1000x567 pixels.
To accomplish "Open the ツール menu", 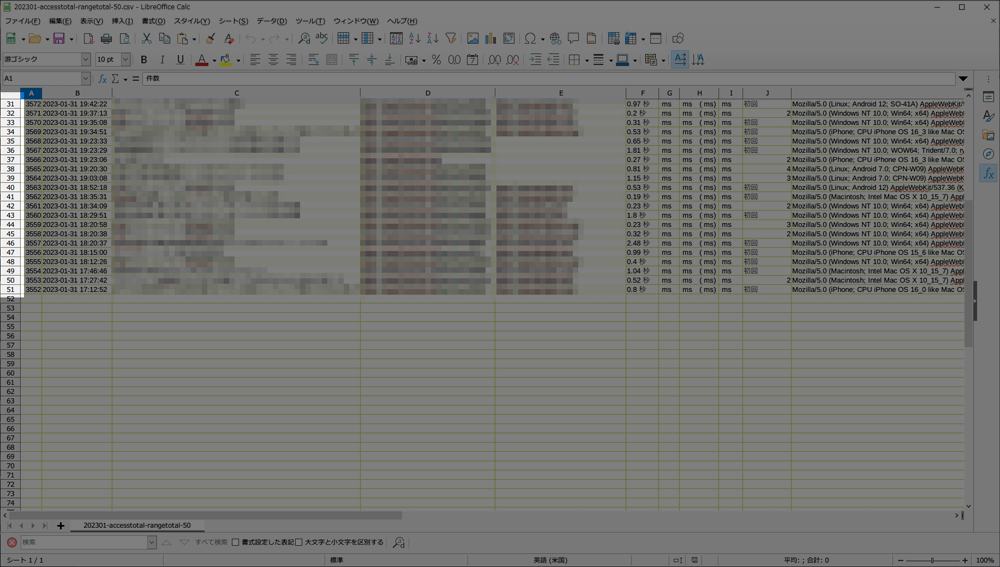I will click(x=310, y=21).
